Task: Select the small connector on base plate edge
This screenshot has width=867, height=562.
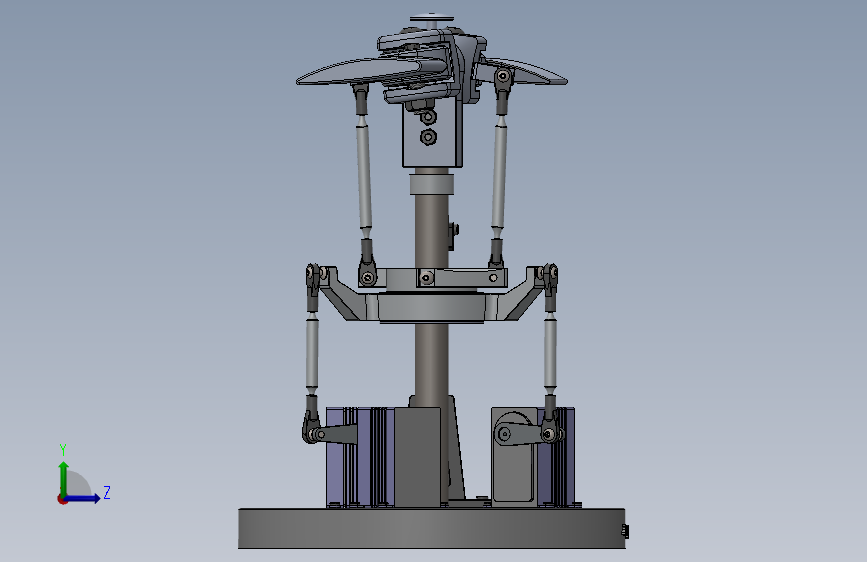Action: click(625, 531)
